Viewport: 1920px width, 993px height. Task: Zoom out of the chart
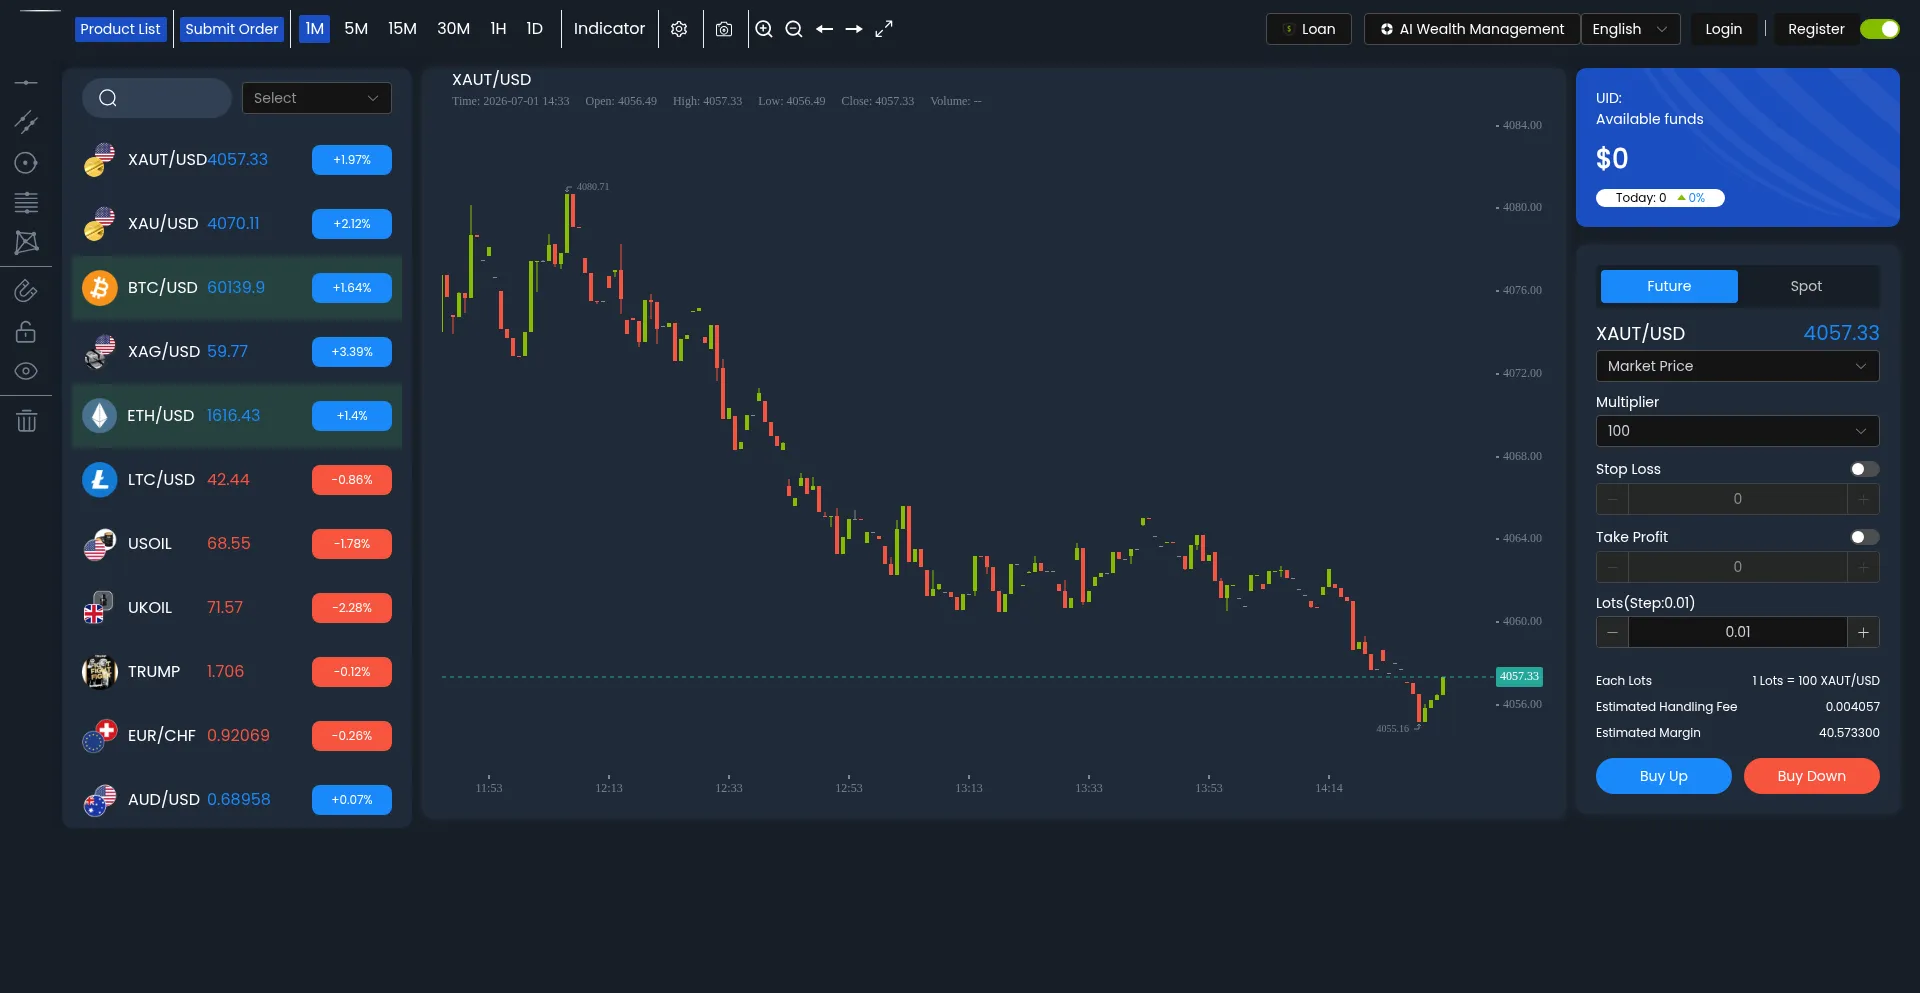point(794,29)
